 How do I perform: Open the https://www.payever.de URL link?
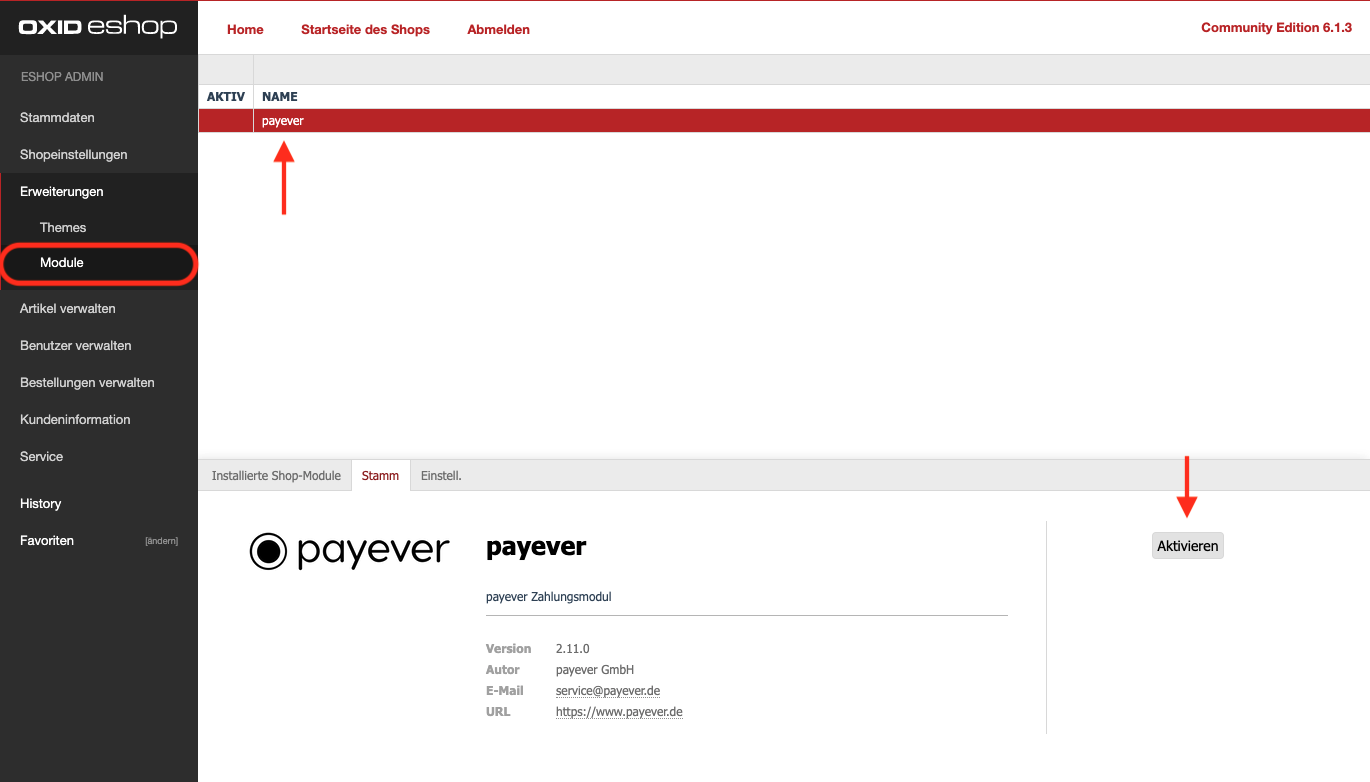coord(619,712)
